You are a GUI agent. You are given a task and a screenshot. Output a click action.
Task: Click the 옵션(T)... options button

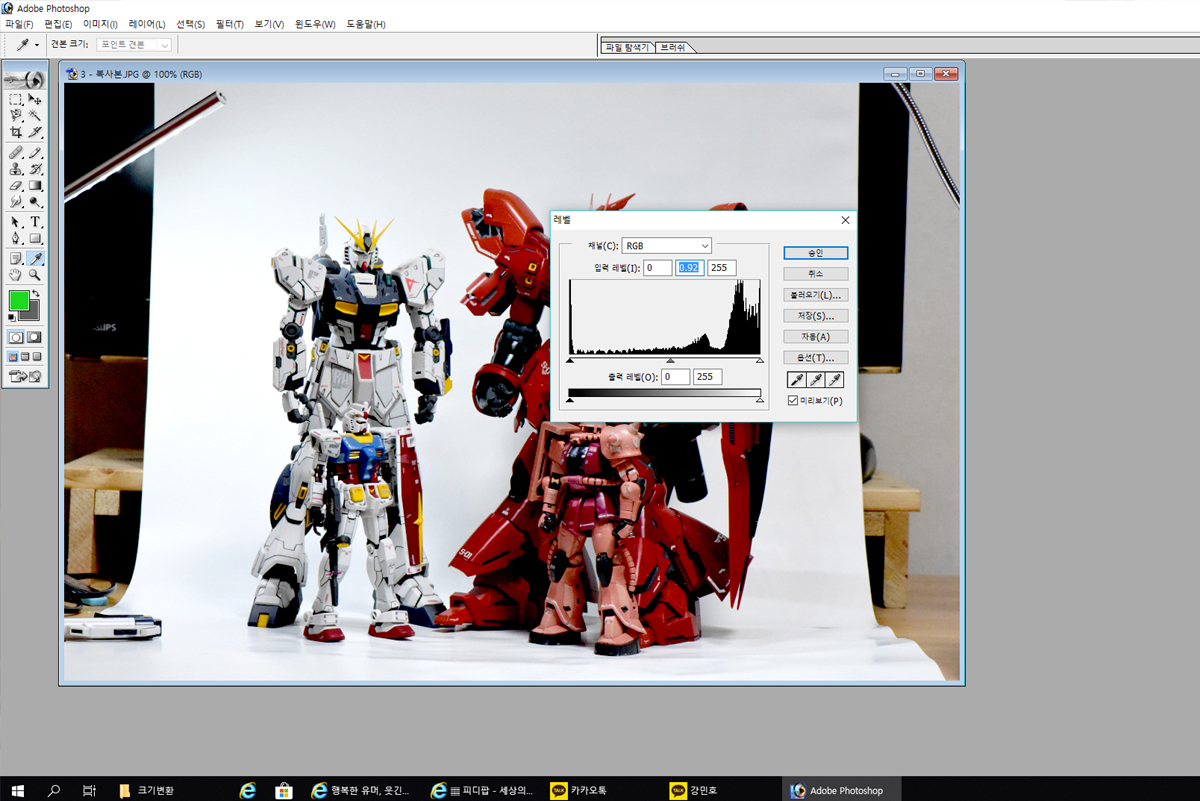click(x=816, y=358)
